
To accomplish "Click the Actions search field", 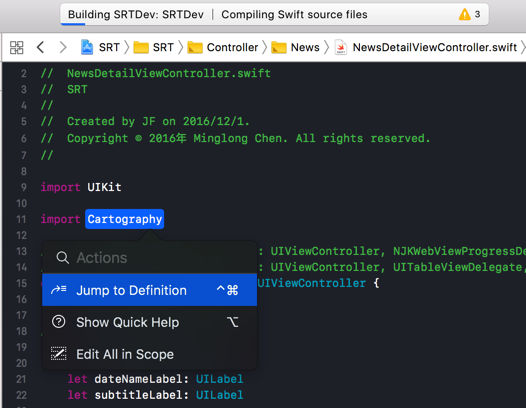I will [149, 258].
